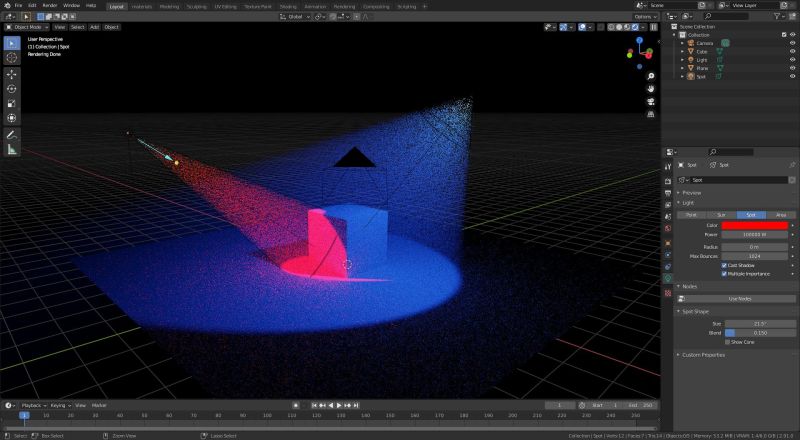Image resolution: width=800 pixels, height=440 pixels.
Task: Open the View Layer properties tab icon
Action: (x=668, y=205)
